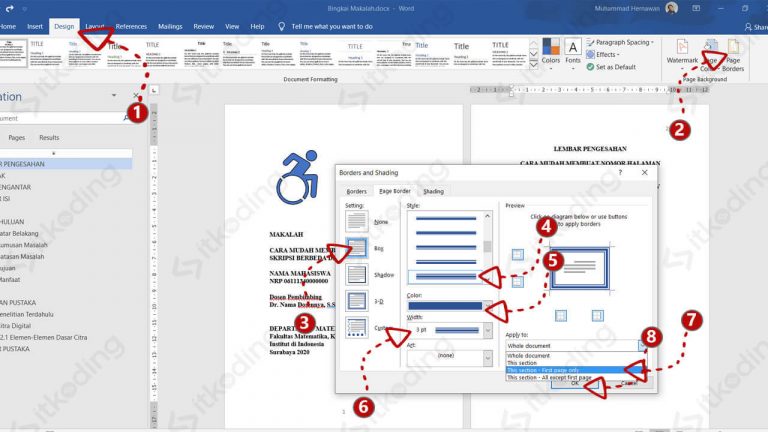Show Results tab in Navigation pane
The image size is (768, 432).
pos(49,138)
